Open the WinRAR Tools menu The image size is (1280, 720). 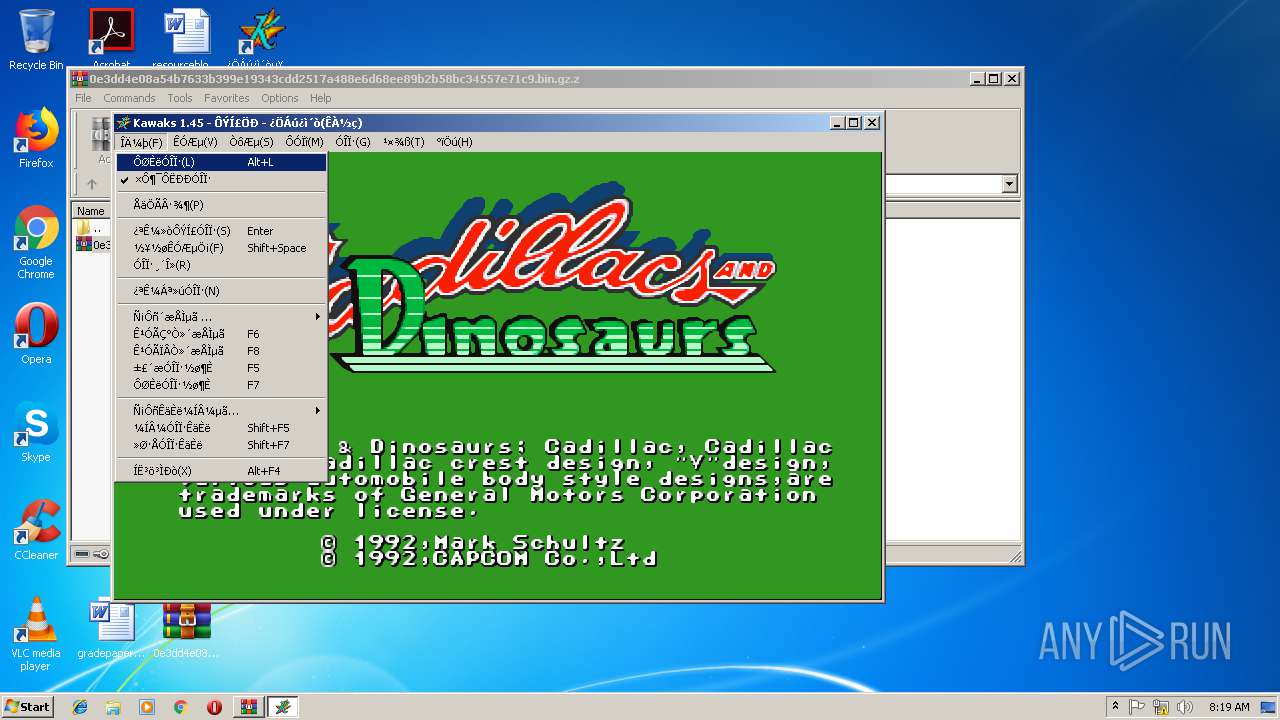point(180,98)
